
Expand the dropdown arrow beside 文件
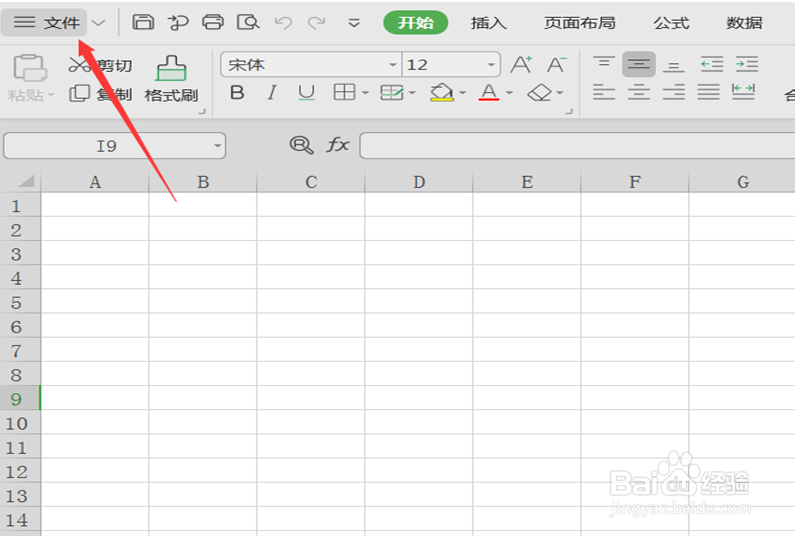pyautogui.click(x=98, y=23)
